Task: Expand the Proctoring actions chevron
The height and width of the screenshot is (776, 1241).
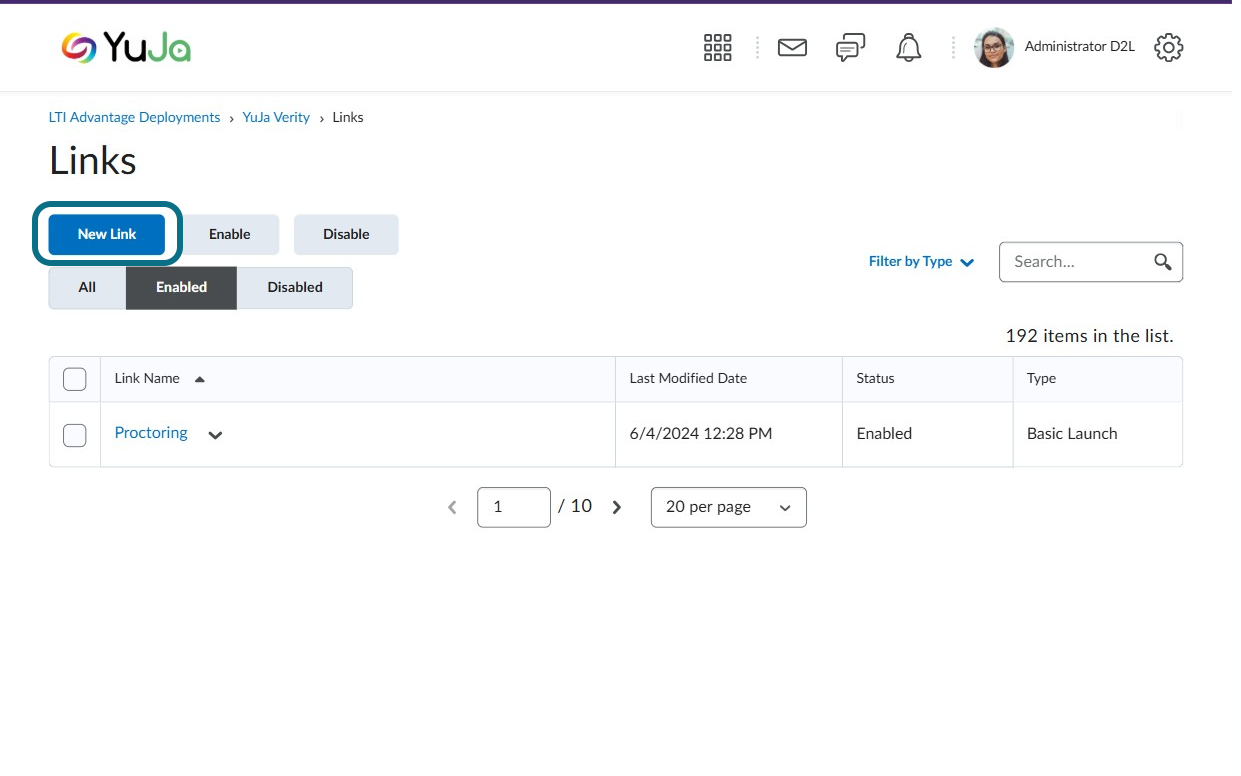Action: point(215,435)
